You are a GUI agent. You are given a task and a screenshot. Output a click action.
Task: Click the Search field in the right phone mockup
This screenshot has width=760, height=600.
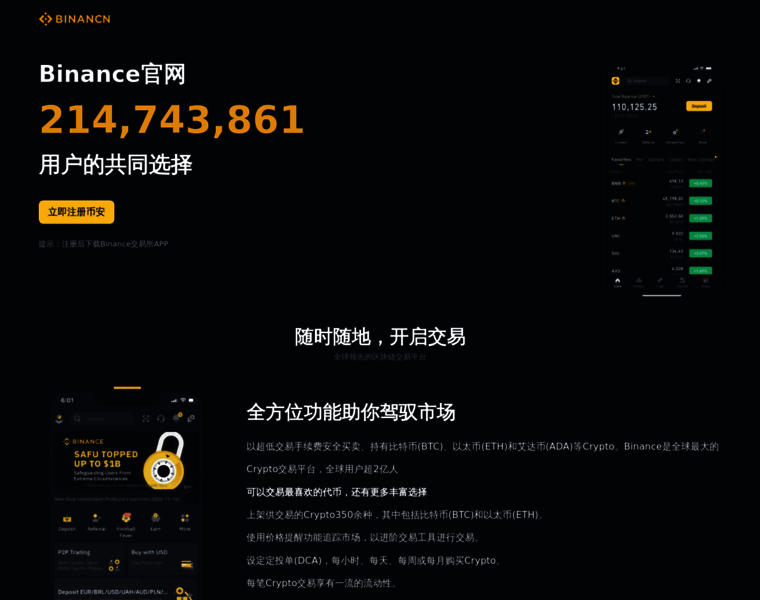[646, 81]
